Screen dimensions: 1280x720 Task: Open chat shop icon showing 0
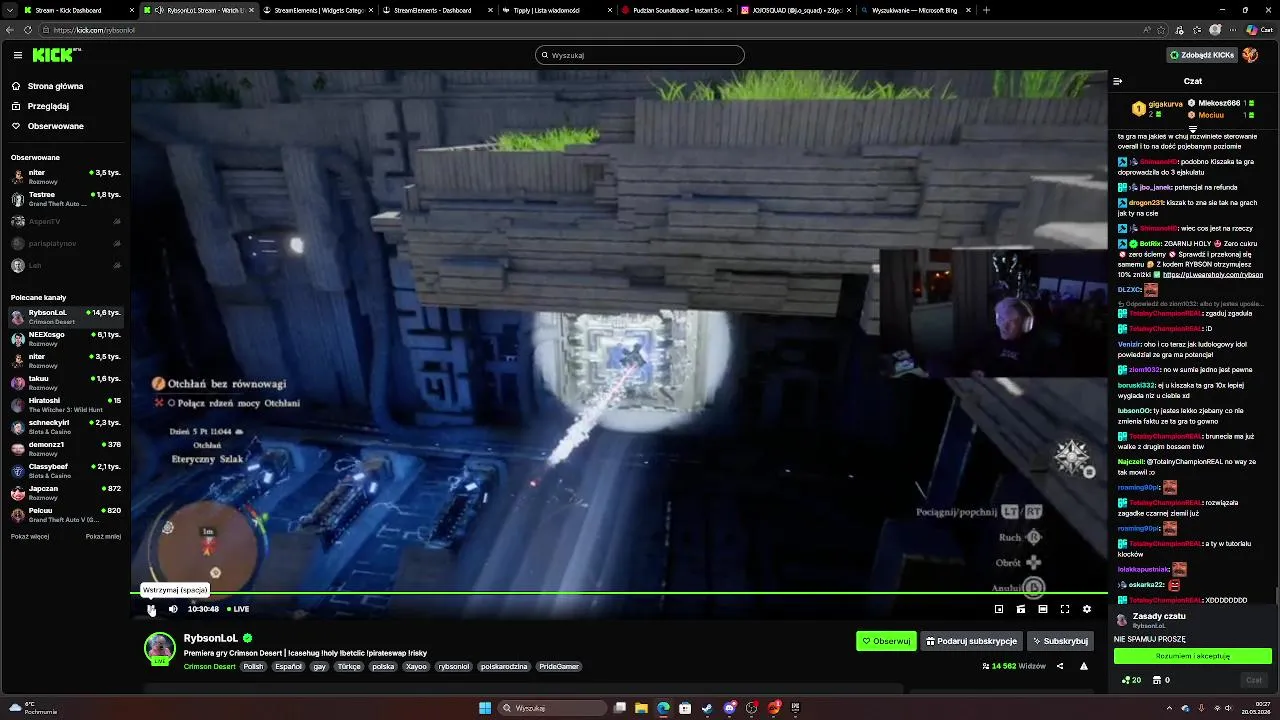tap(1162, 680)
